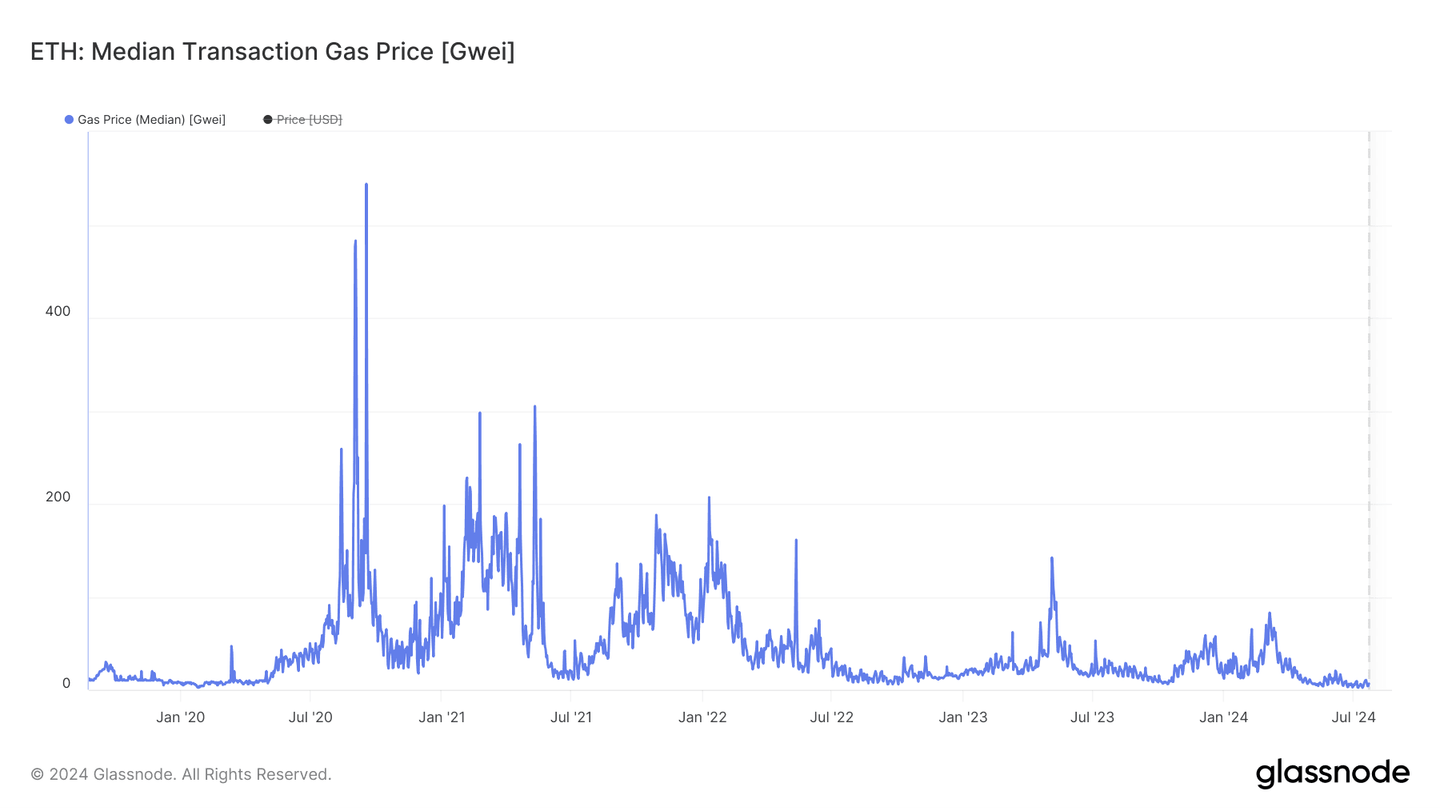This screenshot has width=1440, height=810.
Task: Select the Jan '24 x-axis label
Action: pyautogui.click(x=1224, y=717)
